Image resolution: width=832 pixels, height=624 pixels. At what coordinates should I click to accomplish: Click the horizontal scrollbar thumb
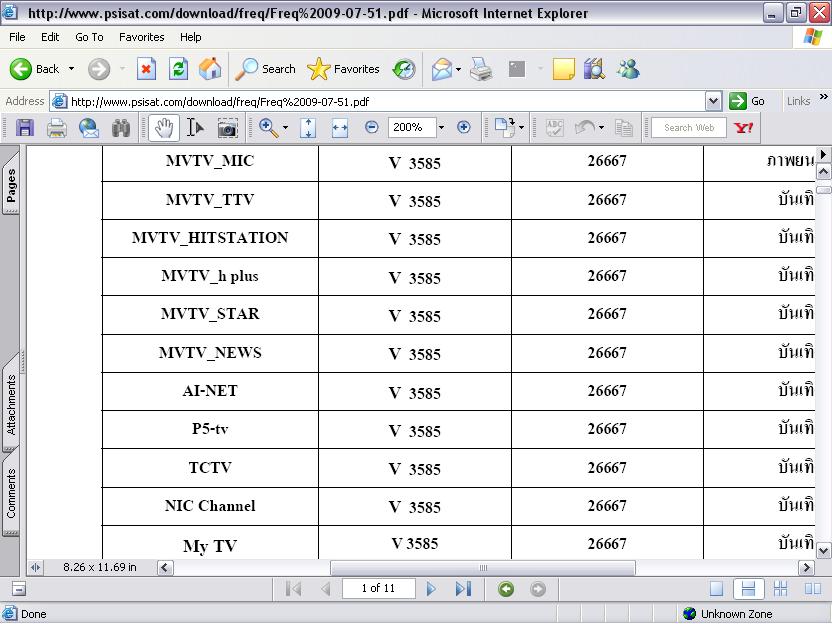click(x=482, y=568)
